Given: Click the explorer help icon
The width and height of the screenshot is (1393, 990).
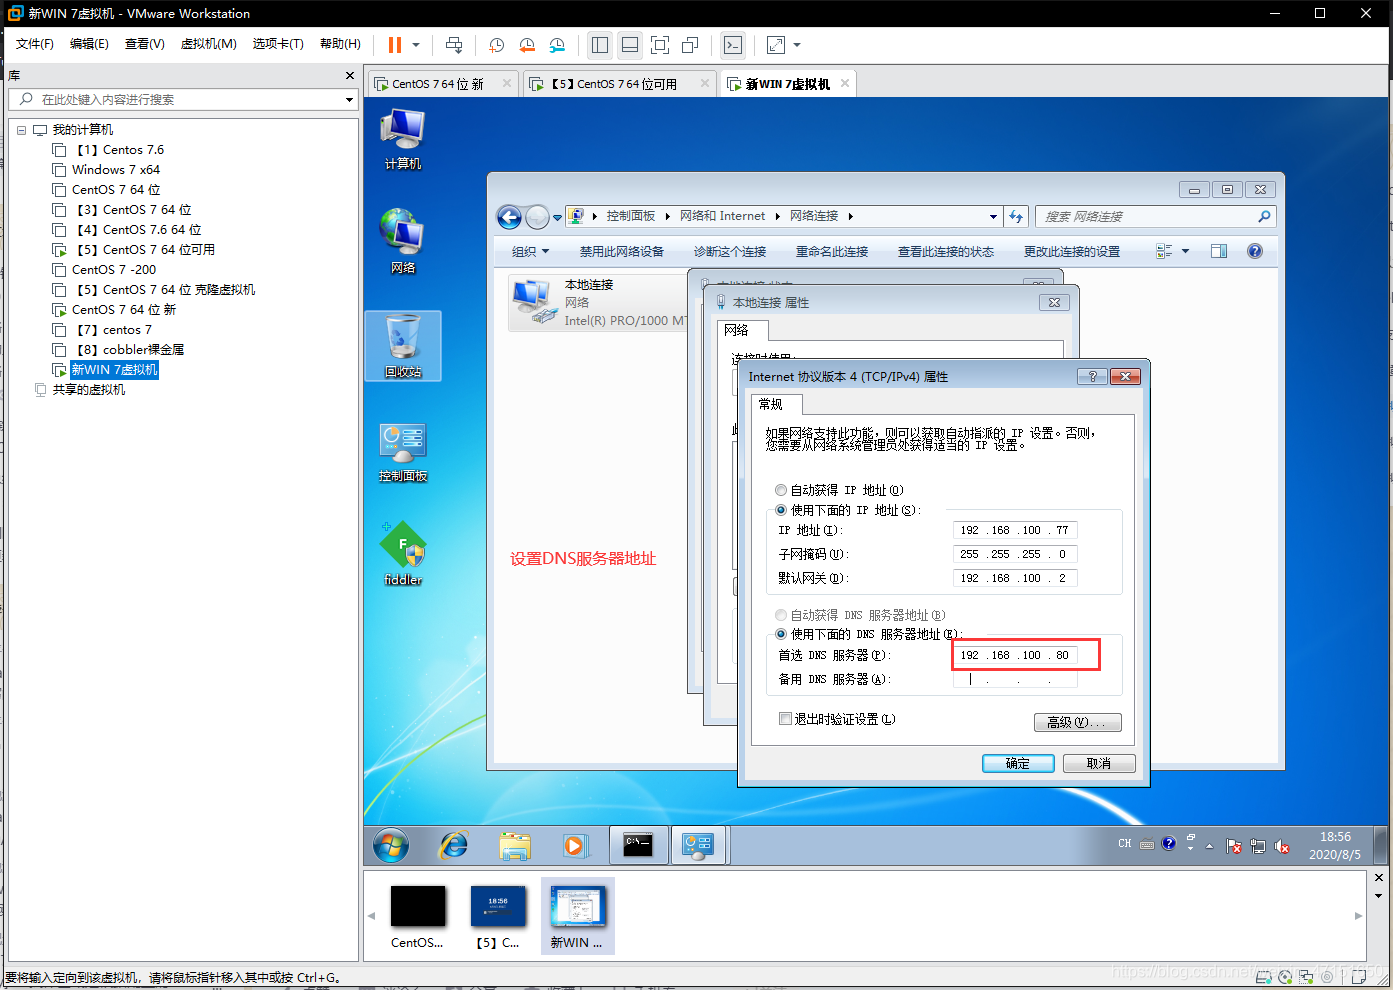Looking at the screenshot, I should click(x=1255, y=251).
